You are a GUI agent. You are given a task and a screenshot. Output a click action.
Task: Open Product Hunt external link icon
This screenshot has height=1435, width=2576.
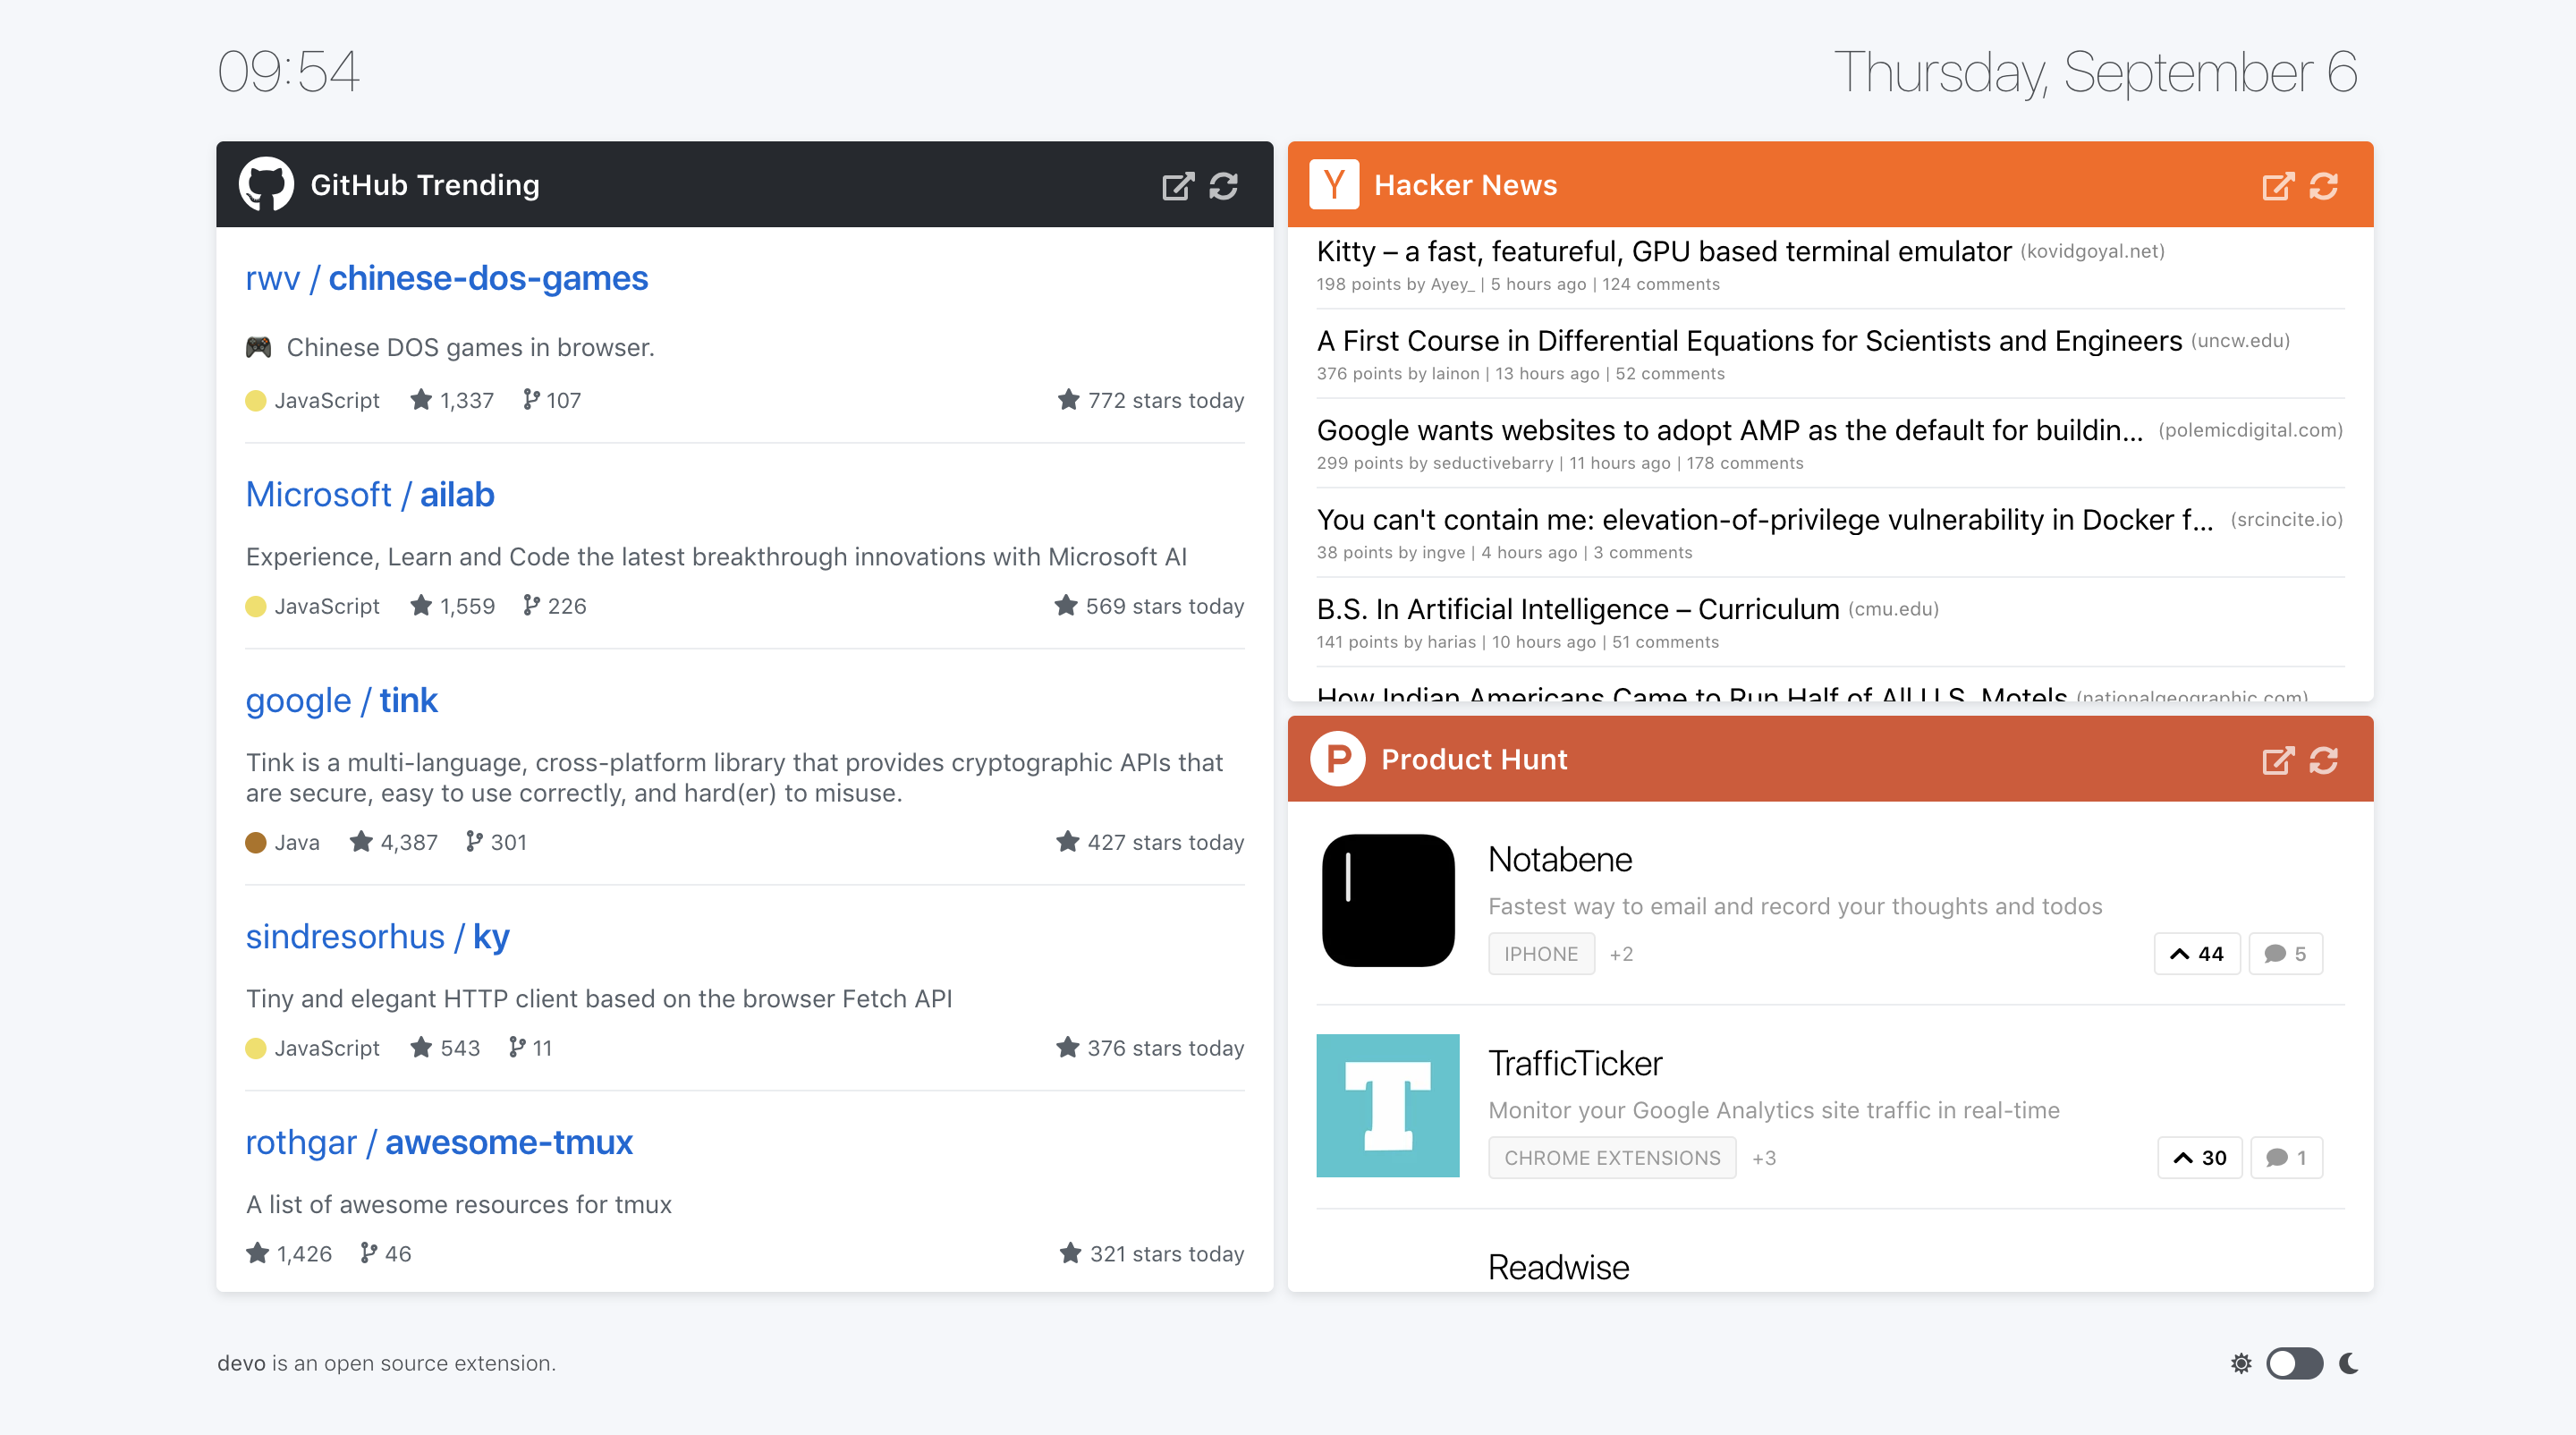2277,761
